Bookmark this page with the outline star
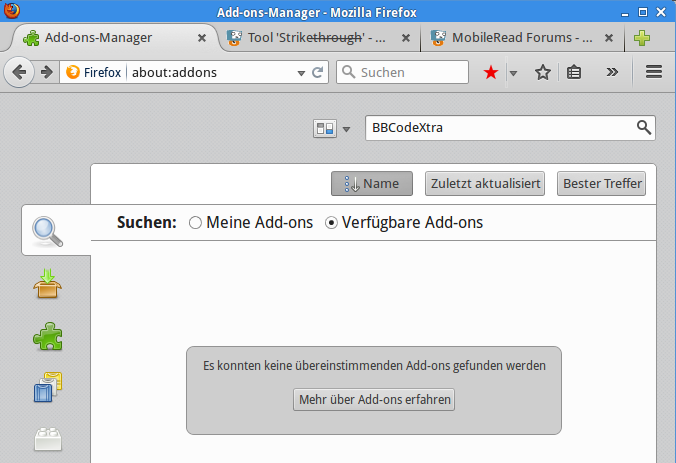 pos(542,72)
